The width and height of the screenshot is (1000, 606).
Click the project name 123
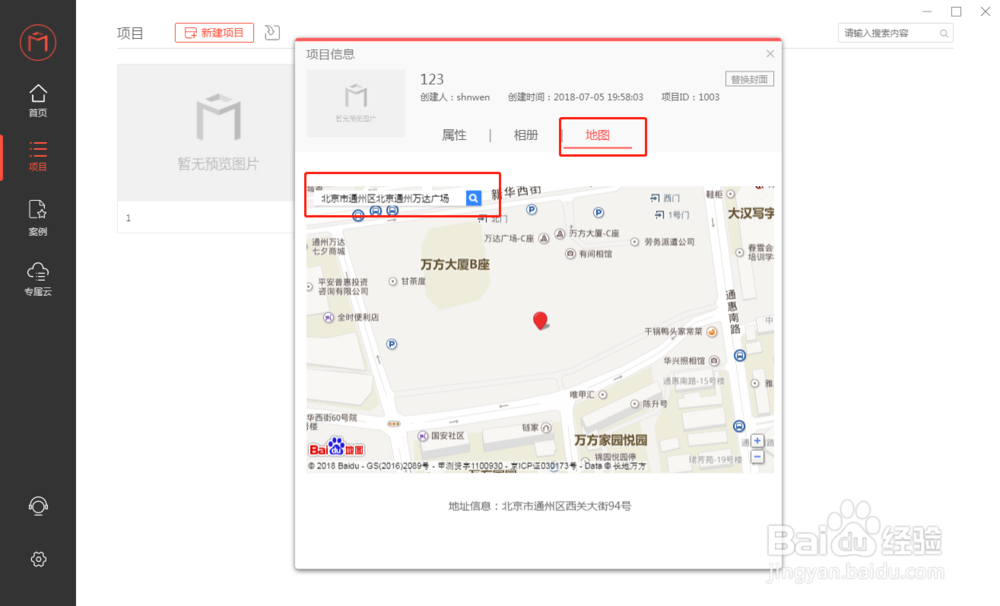[432, 79]
